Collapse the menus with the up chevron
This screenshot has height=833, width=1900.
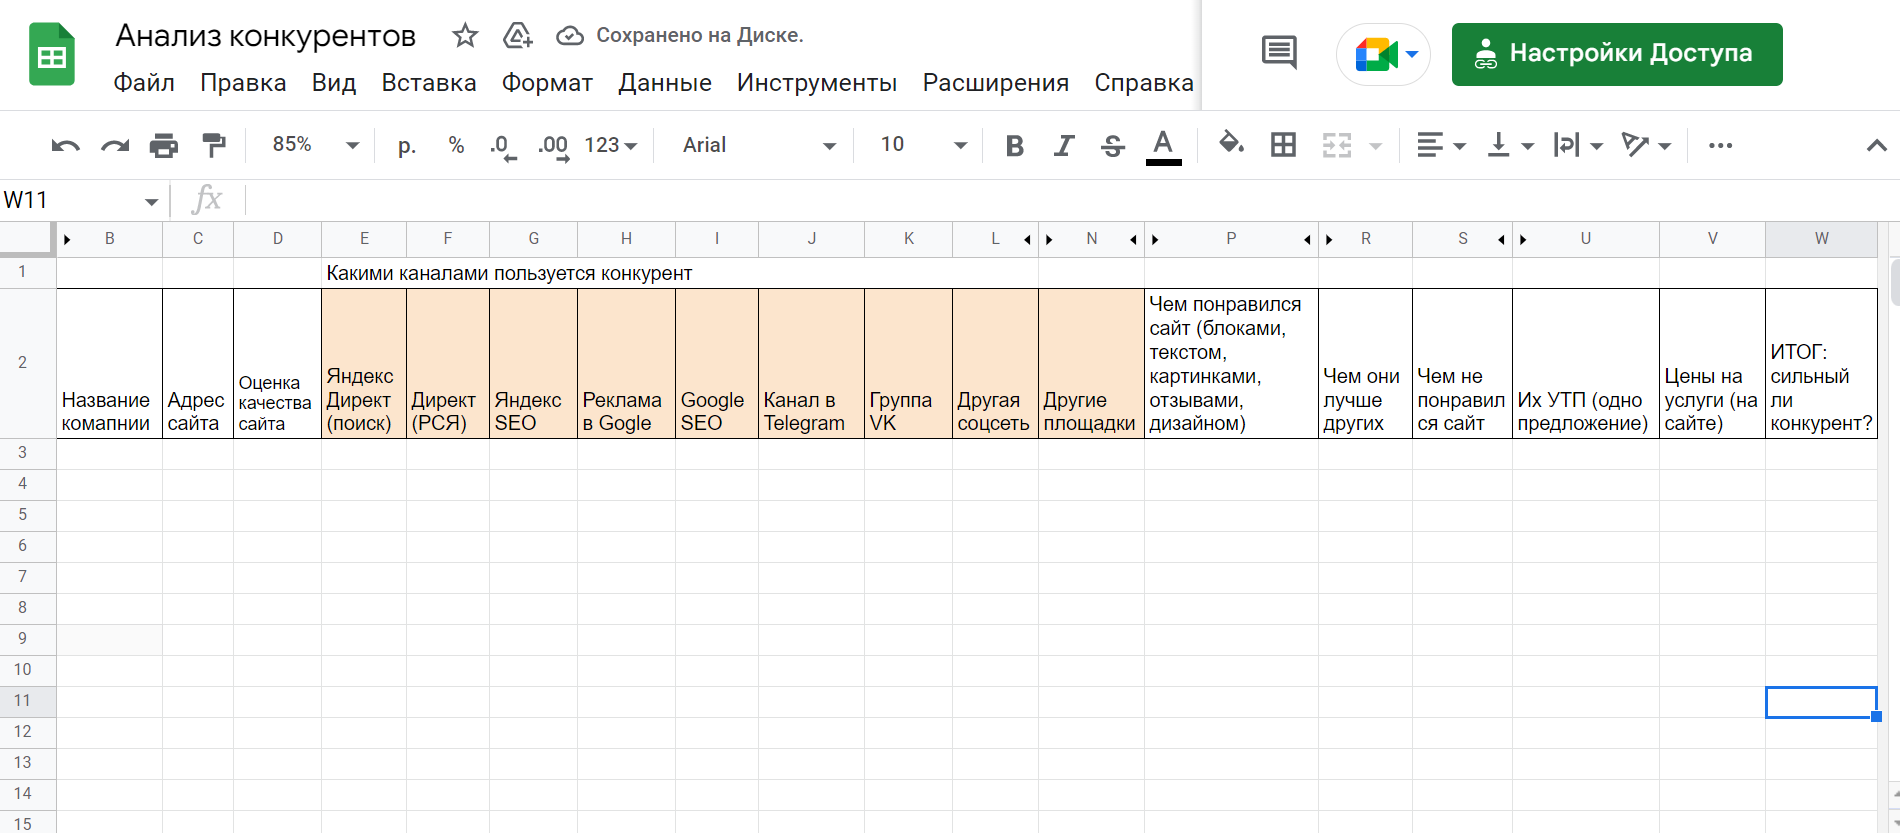tap(1876, 146)
